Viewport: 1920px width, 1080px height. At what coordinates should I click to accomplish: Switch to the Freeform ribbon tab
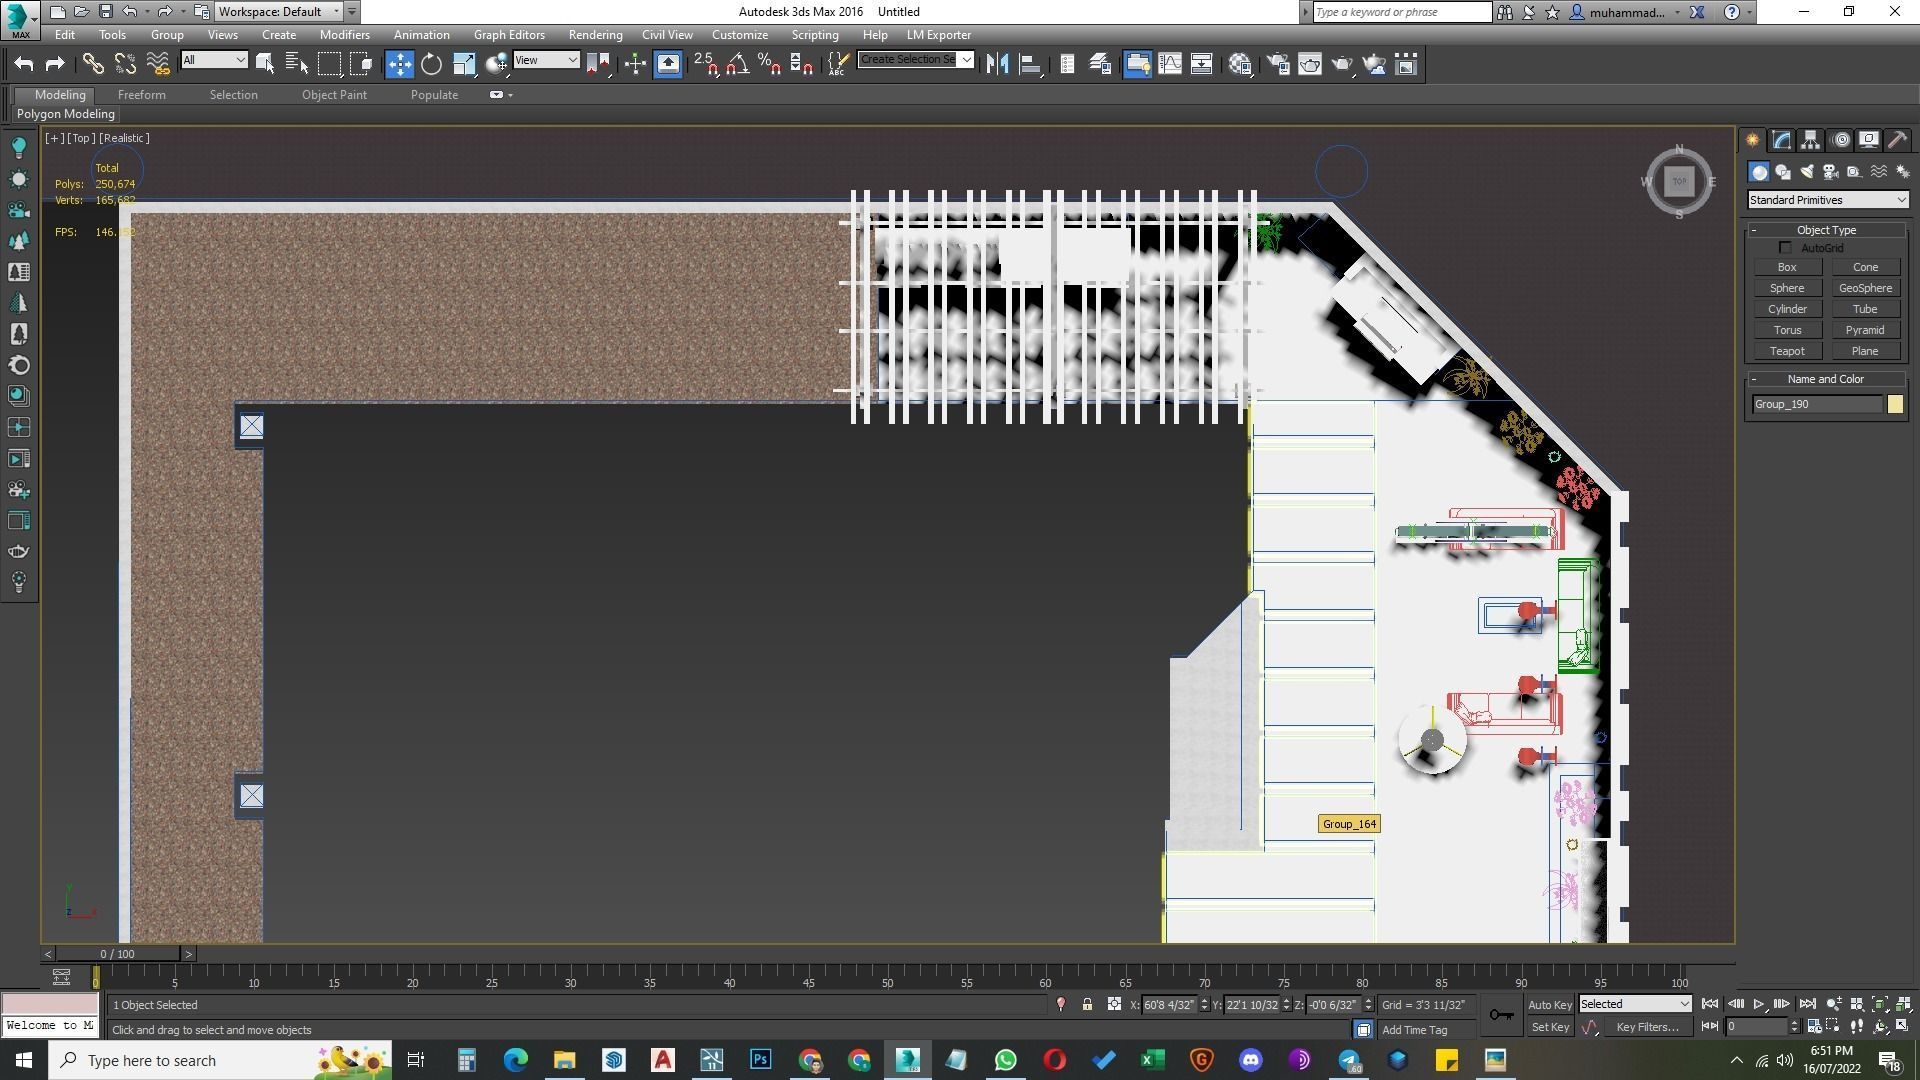141,95
